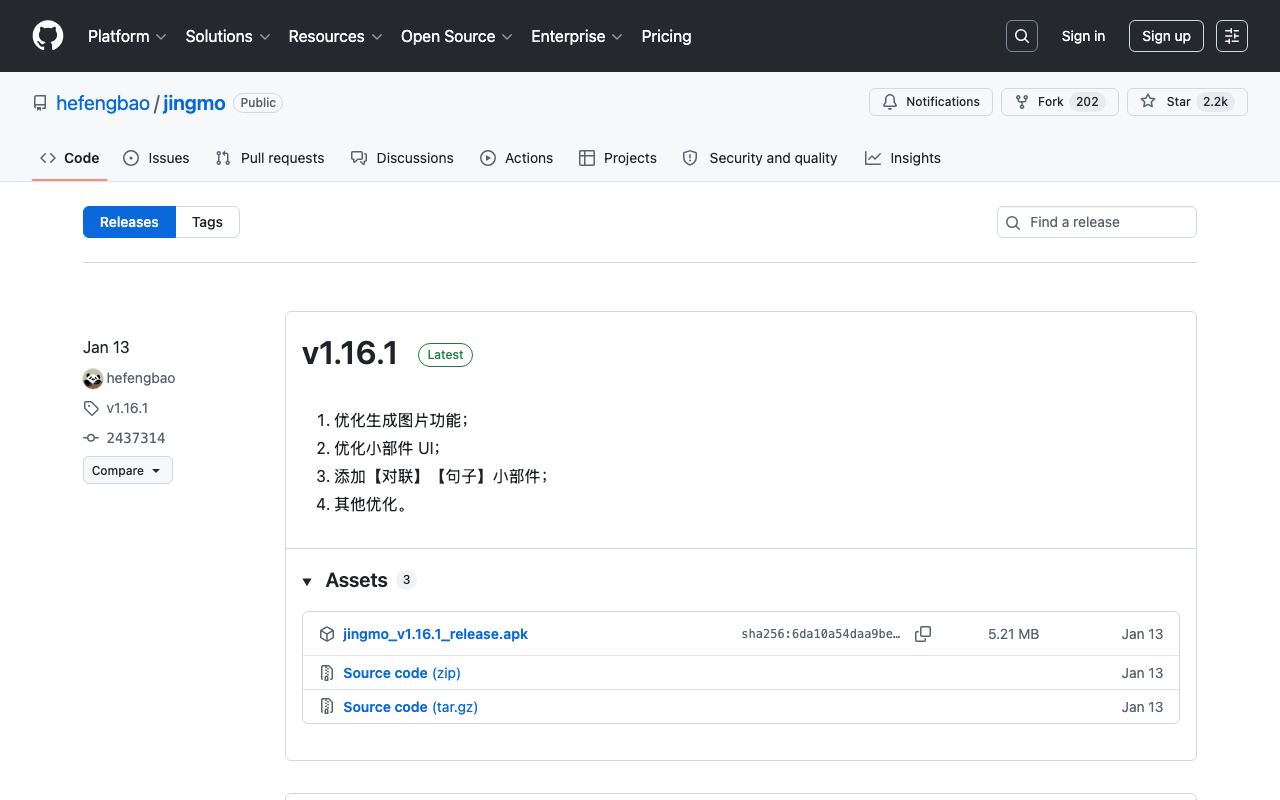The width and height of the screenshot is (1280, 800).
Task: Open the appearance settings icon in header
Action: [x=1232, y=36]
